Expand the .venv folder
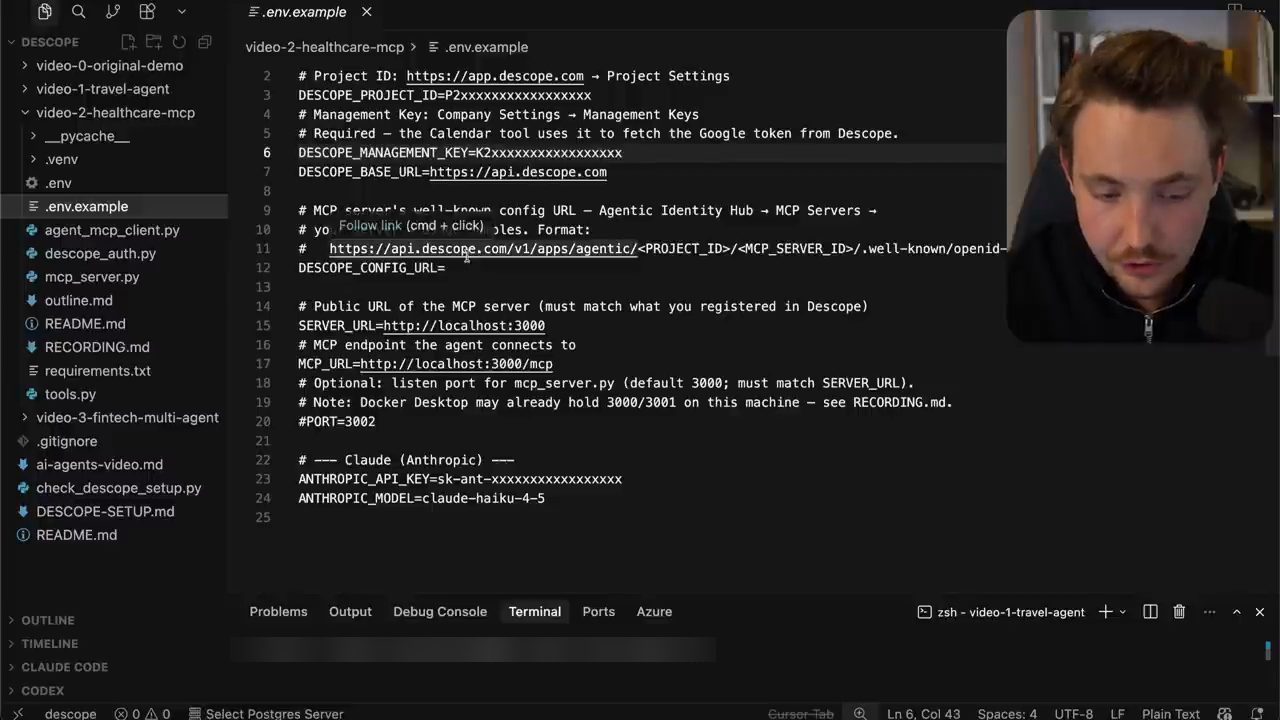 coord(61,159)
